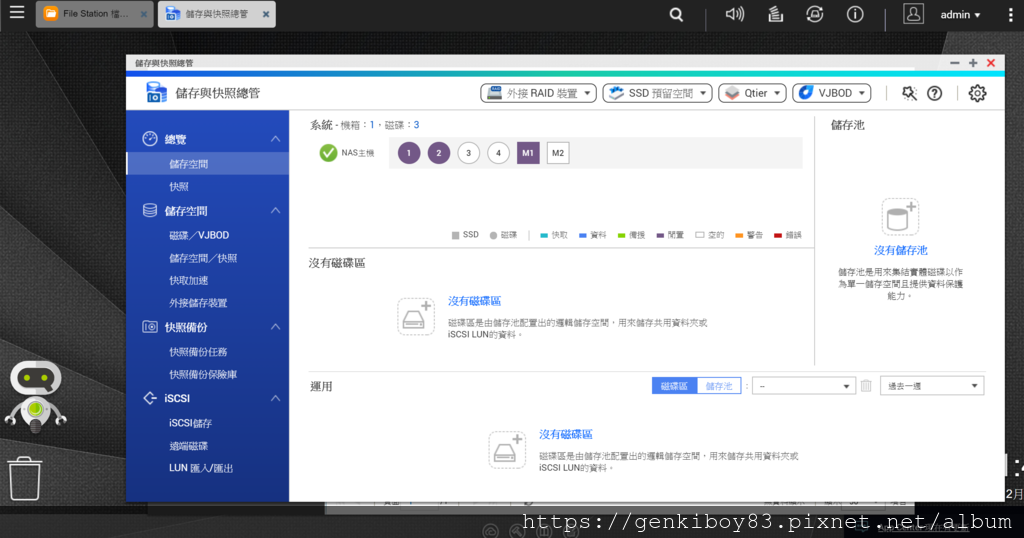Screen dimensions: 1024x538
Task: Open the SSD 預留空間 dropdown
Action: 658,93
